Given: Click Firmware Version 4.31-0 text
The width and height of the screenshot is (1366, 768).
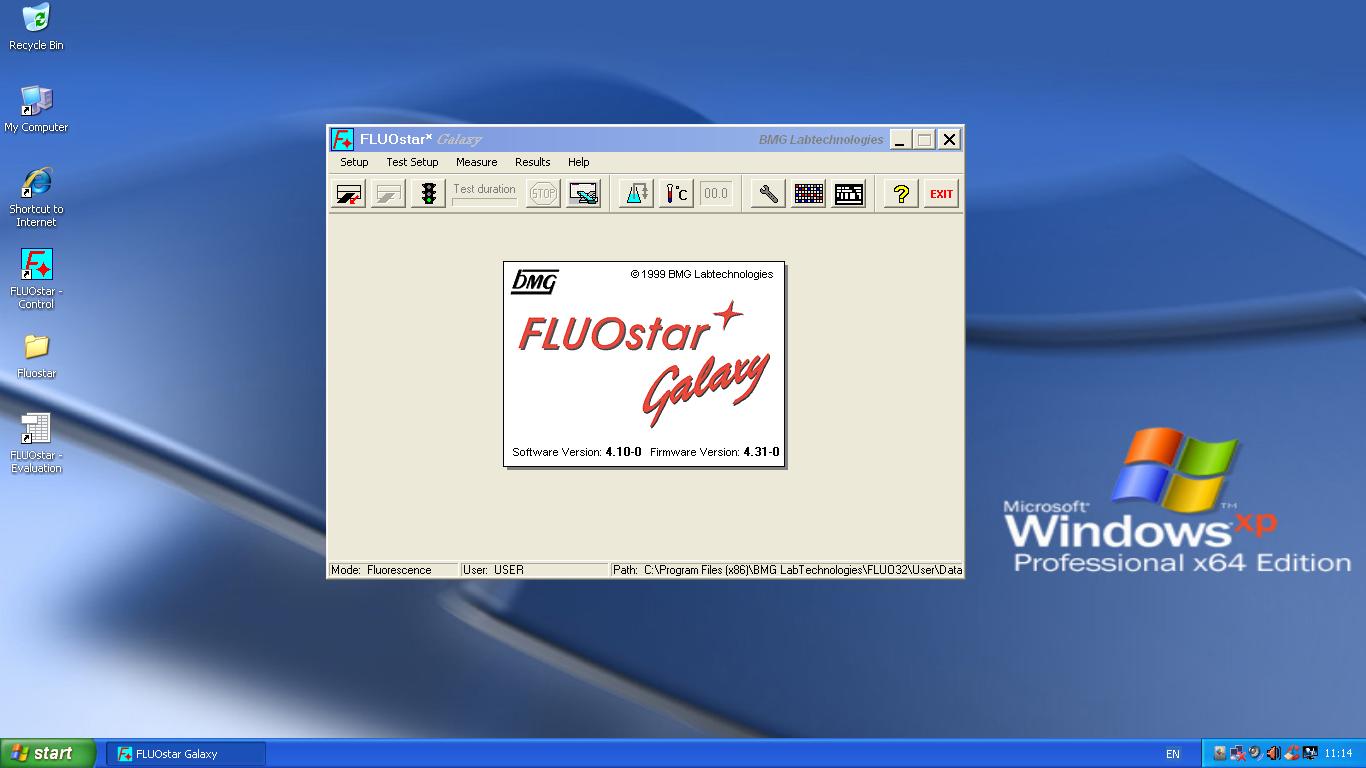Looking at the screenshot, I should [x=715, y=452].
